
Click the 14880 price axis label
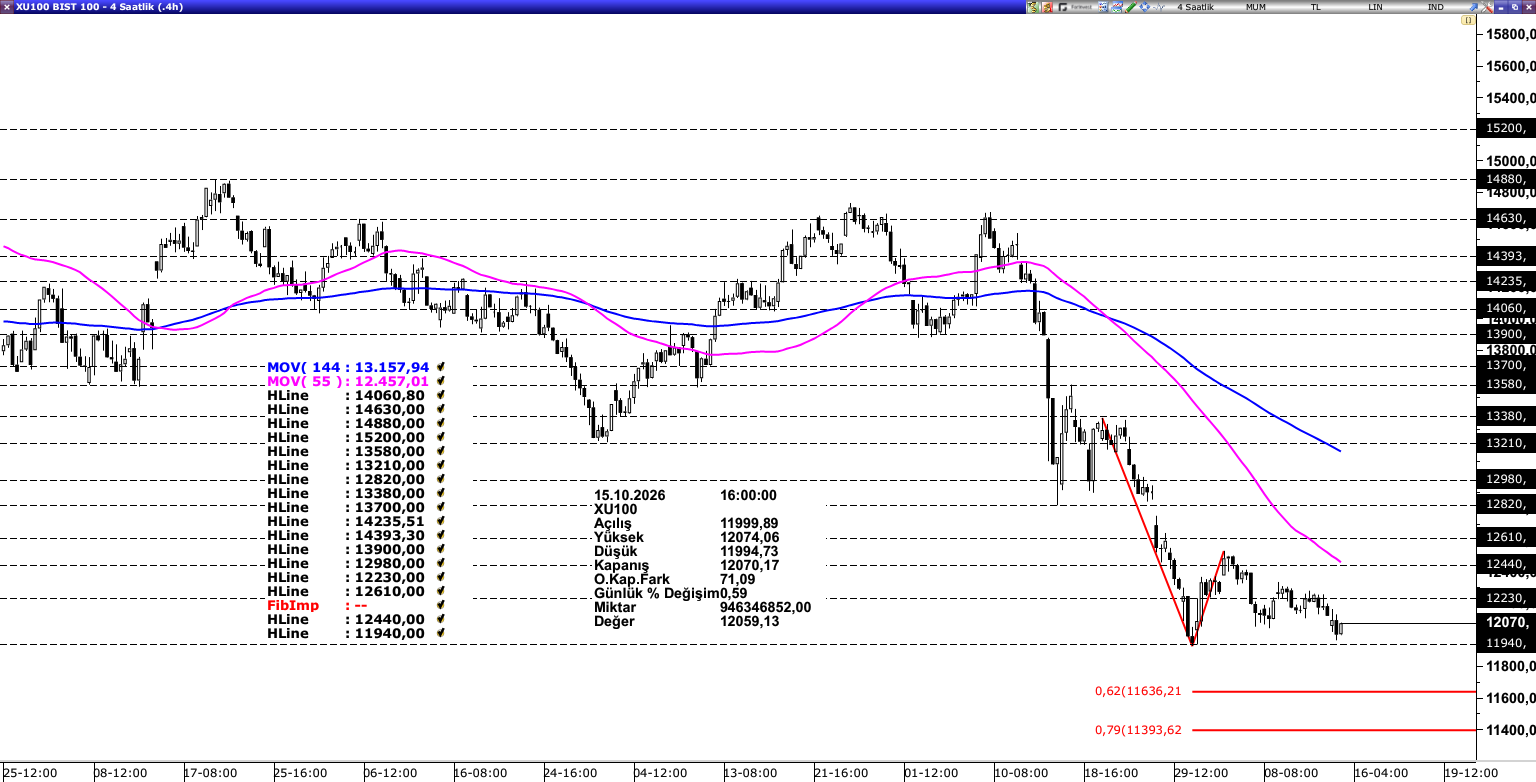coord(1506,179)
